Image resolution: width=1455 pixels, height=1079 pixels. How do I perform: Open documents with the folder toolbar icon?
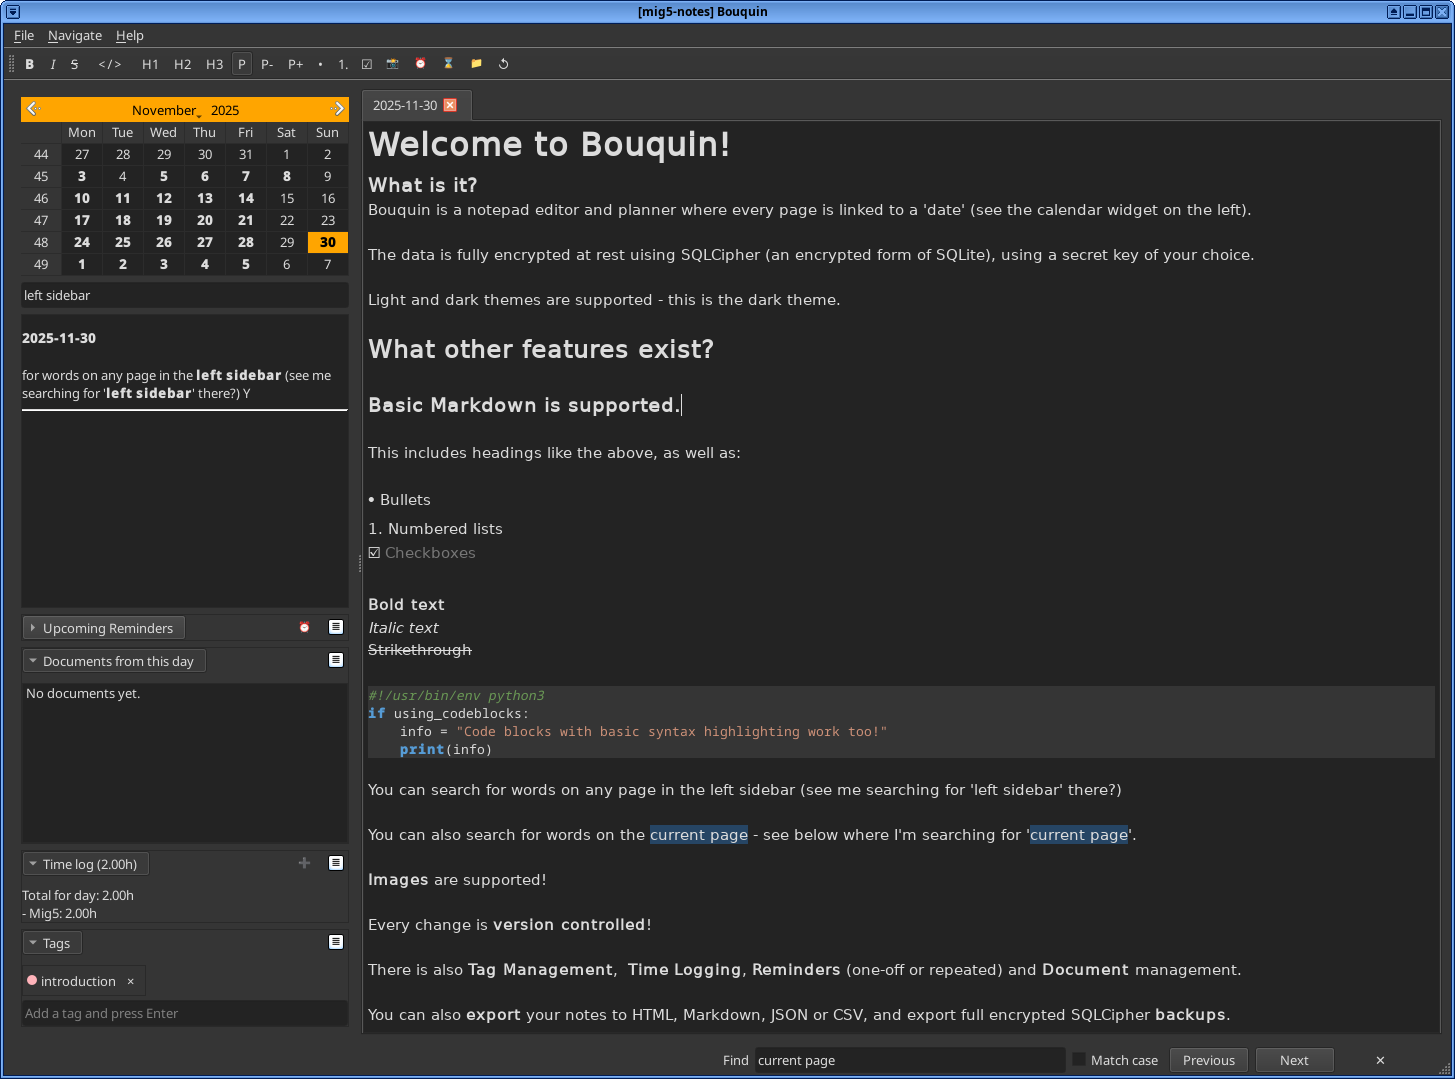tap(476, 64)
